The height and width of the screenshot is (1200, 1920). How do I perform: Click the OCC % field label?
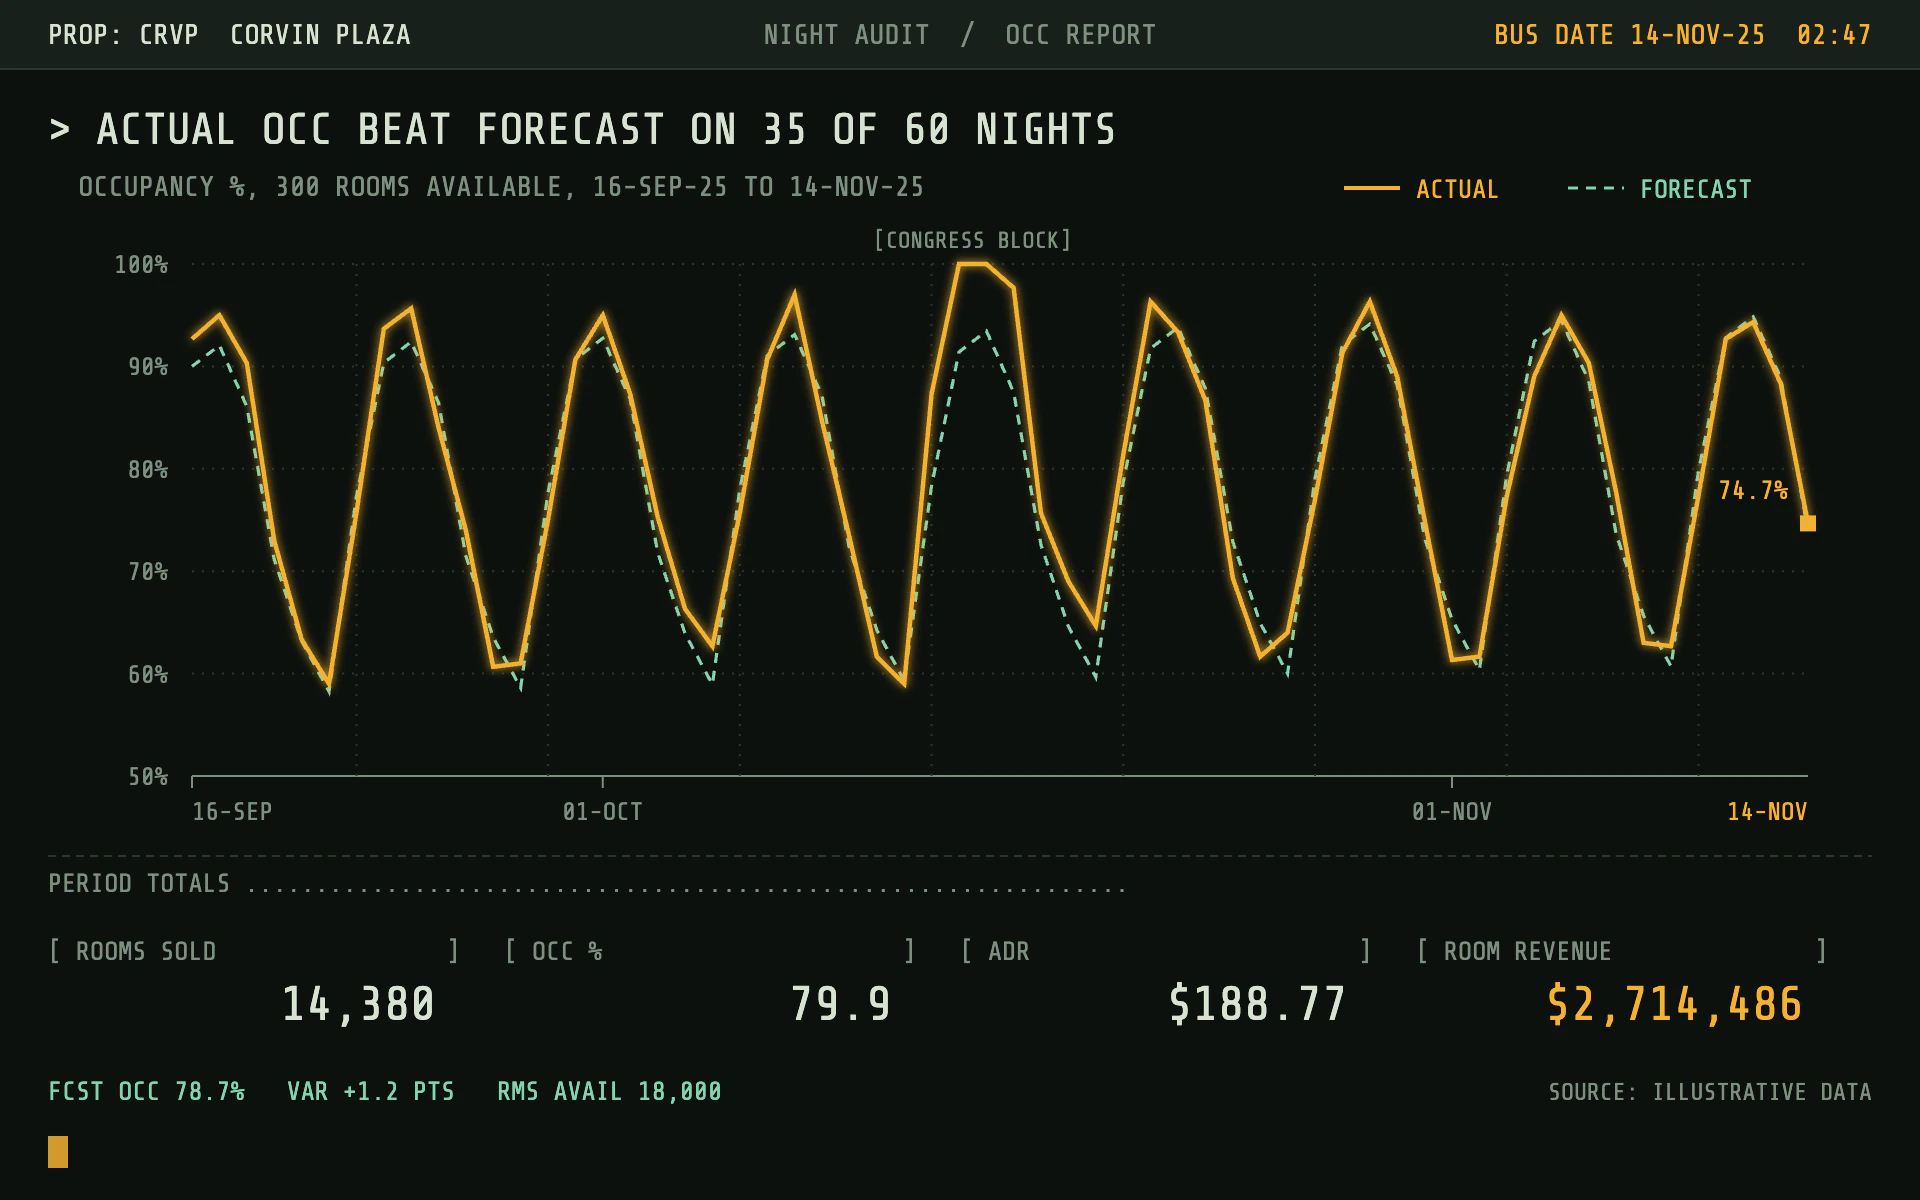567,951
